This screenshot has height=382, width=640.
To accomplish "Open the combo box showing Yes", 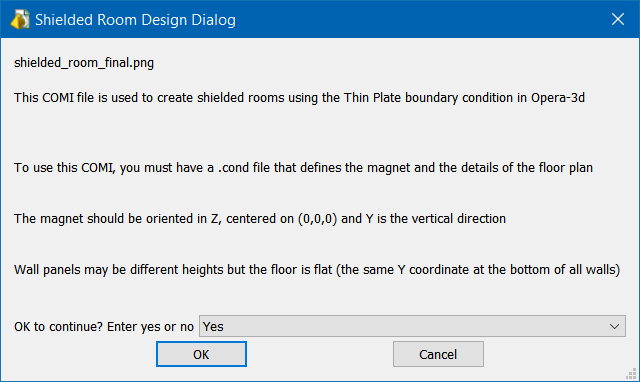I will click(x=412, y=326).
